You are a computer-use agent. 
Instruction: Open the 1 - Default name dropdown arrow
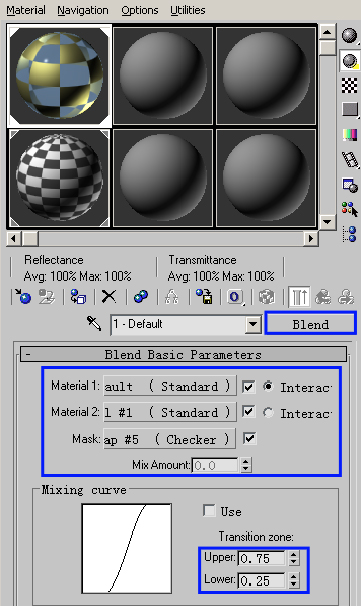tap(253, 324)
